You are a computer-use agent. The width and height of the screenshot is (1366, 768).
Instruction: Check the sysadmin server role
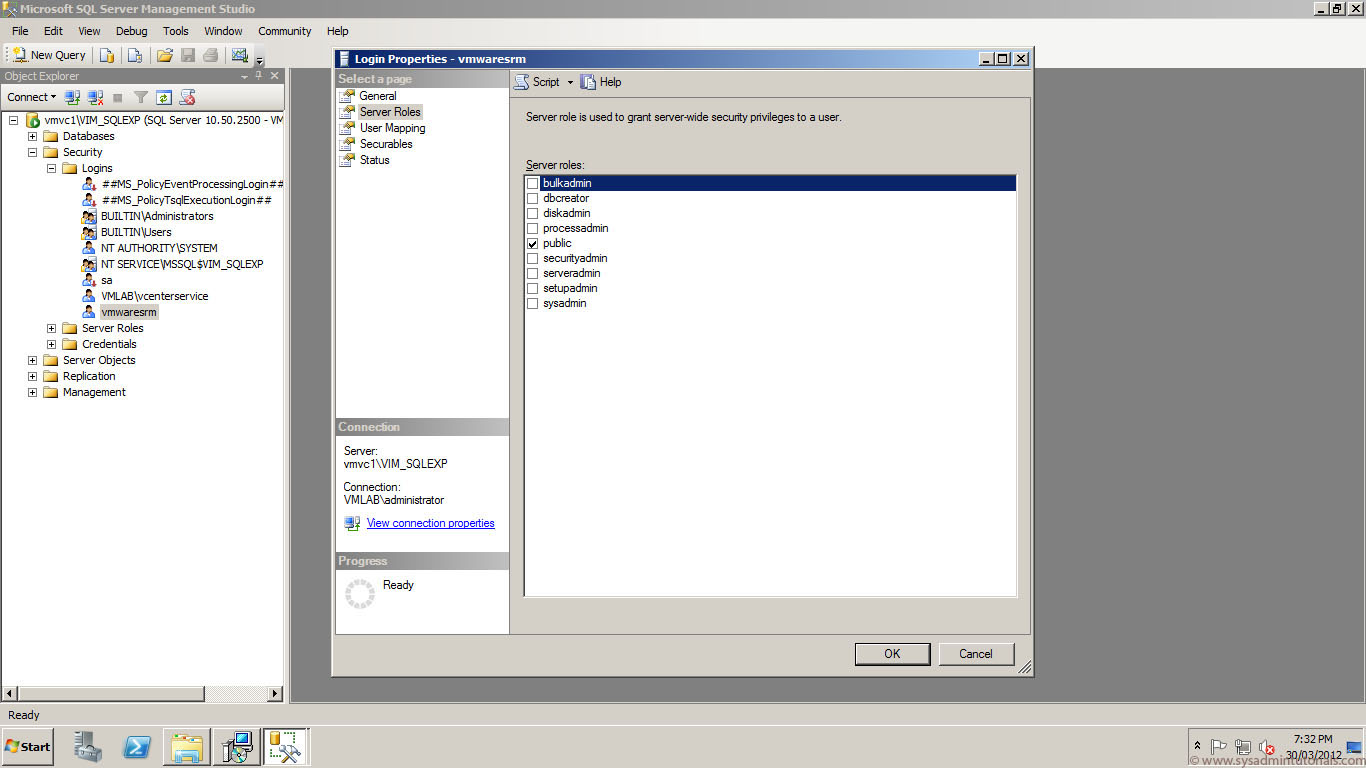click(533, 303)
